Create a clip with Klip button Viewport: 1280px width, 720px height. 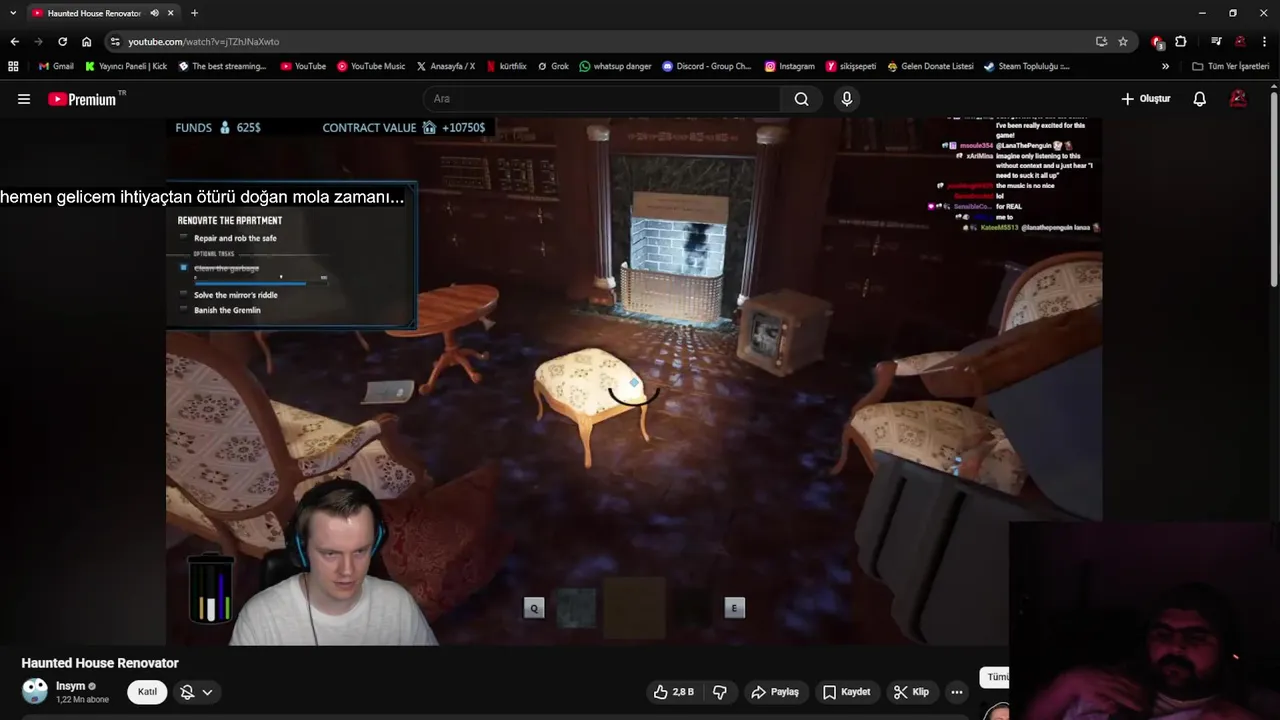coord(911,692)
